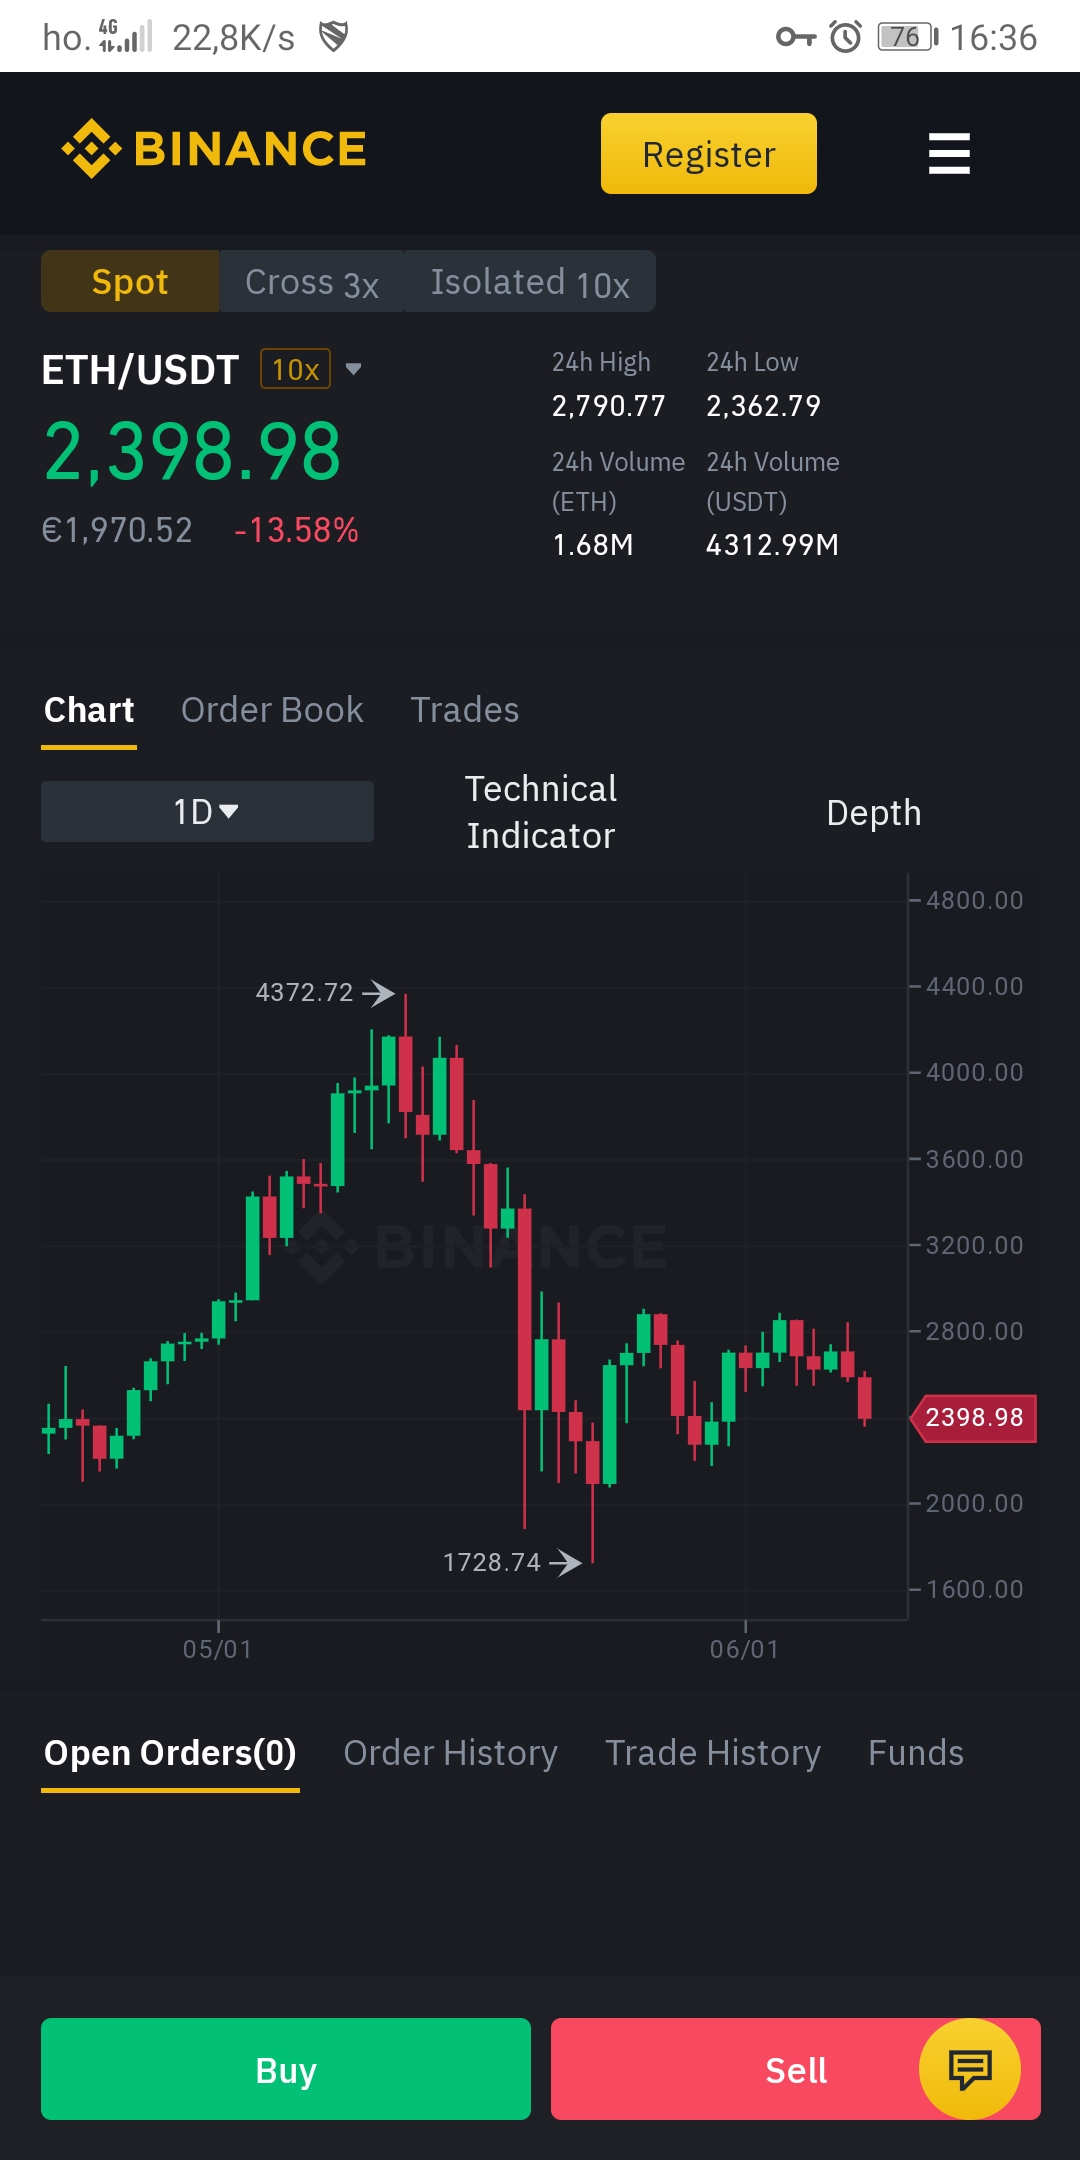Tap the VPN key status icon

click(x=796, y=37)
